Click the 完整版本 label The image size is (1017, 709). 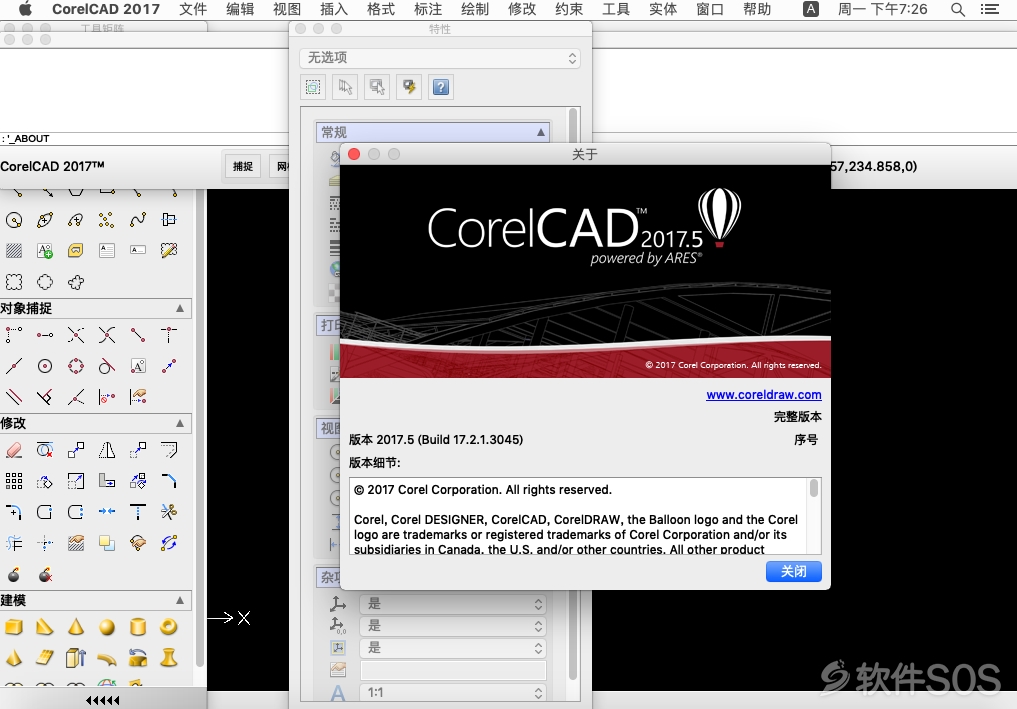coord(798,416)
